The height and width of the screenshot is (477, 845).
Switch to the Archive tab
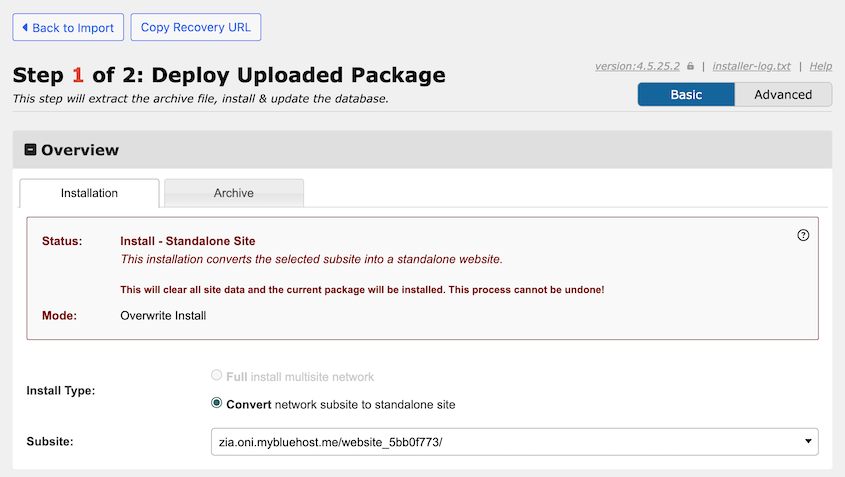(233, 193)
